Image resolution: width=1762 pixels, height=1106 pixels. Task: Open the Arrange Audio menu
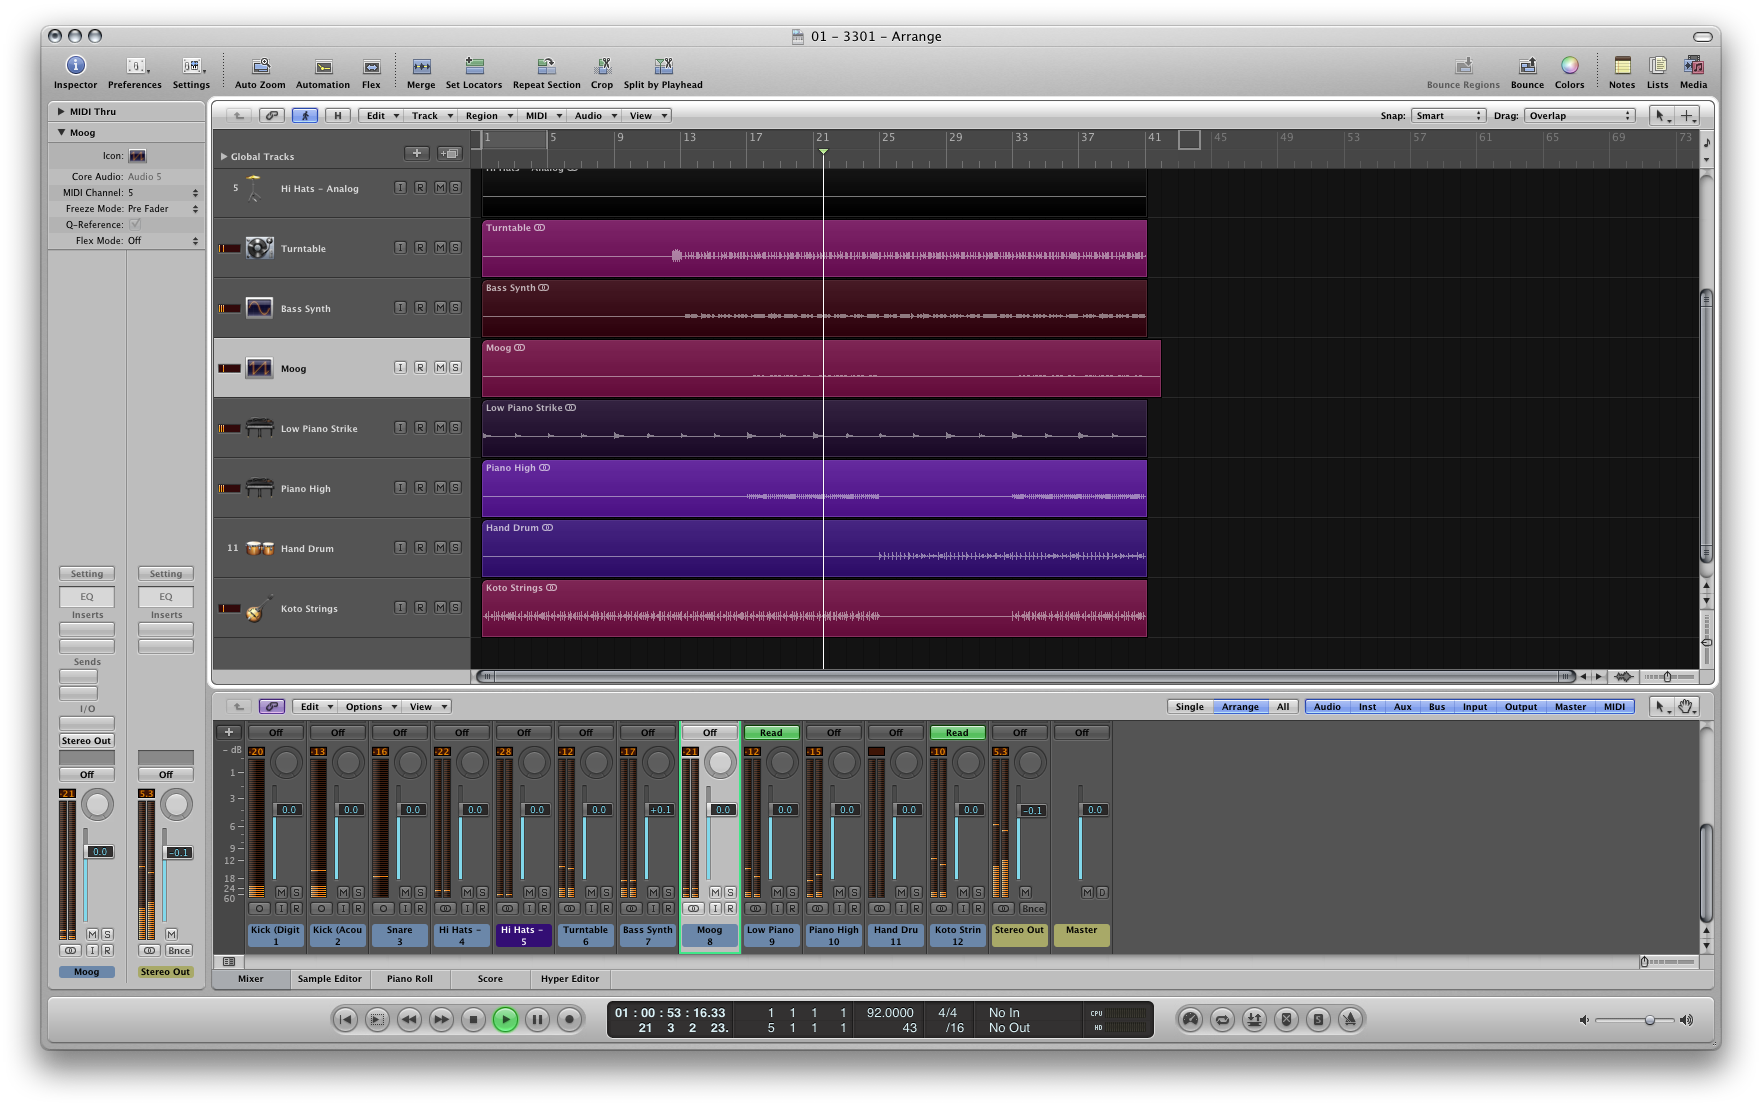coord(594,116)
